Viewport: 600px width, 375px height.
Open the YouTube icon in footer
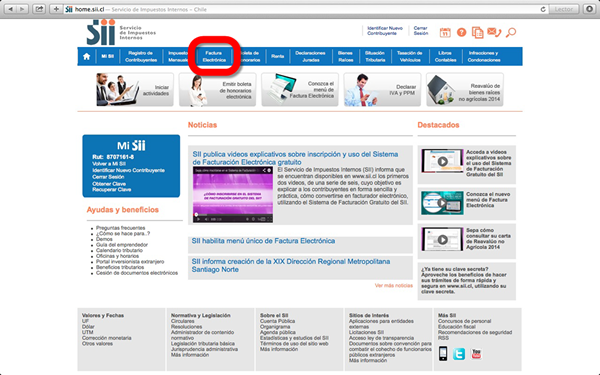pos(476,354)
